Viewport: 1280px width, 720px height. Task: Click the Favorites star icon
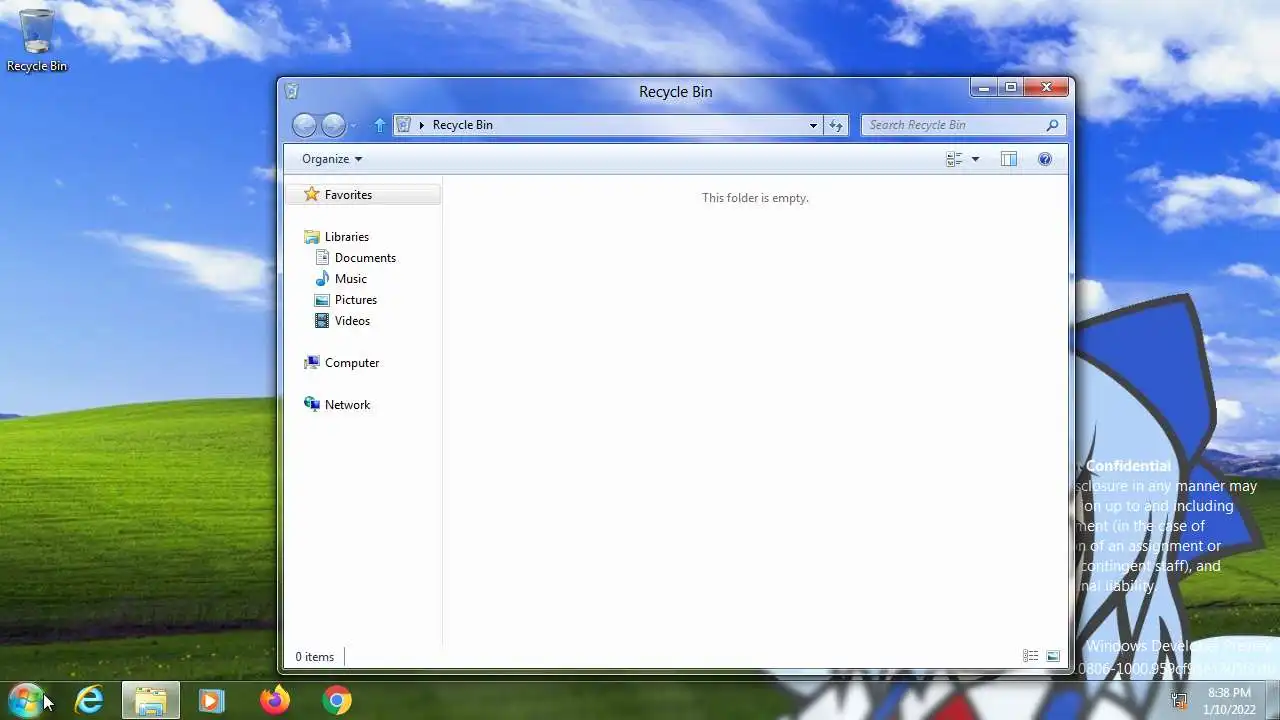312,194
